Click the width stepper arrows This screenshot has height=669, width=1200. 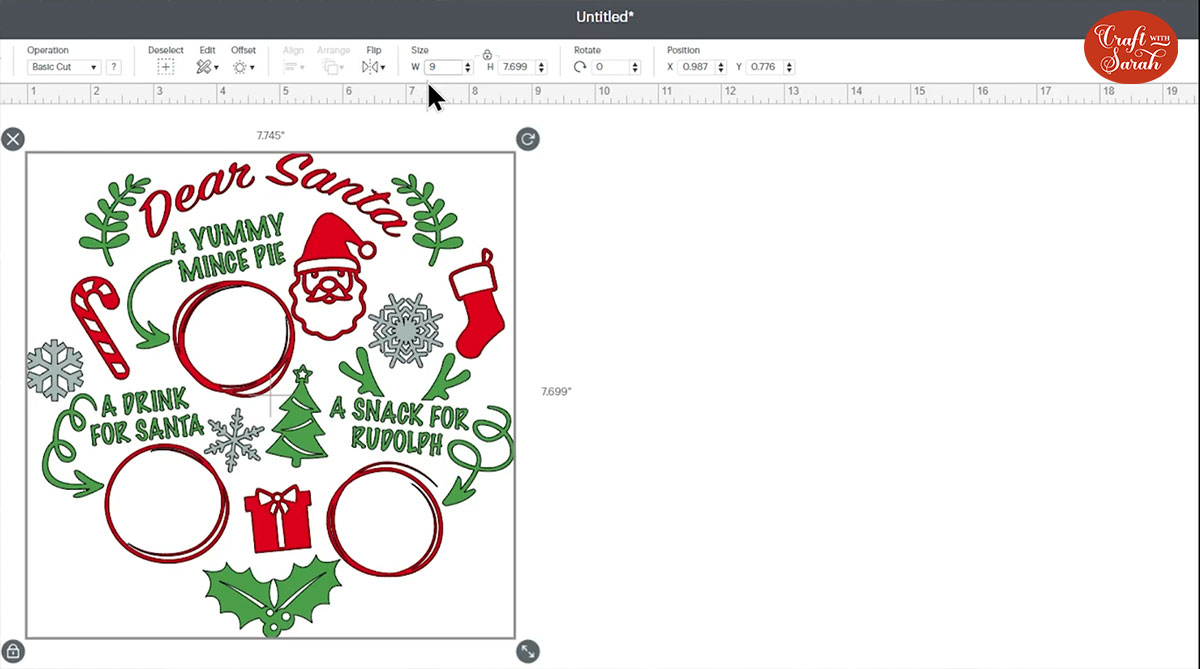click(468, 67)
